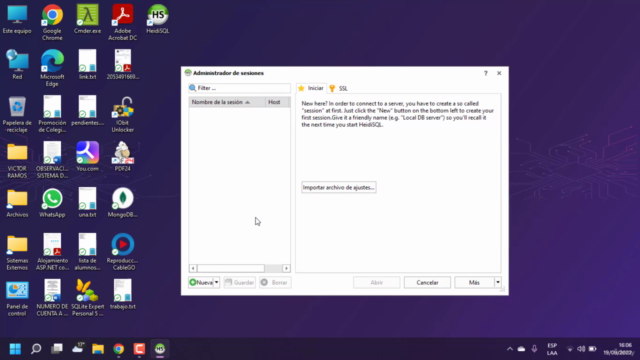Open the Windows Start menu
The width and height of the screenshot is (640, 360).
coord(16,349)
